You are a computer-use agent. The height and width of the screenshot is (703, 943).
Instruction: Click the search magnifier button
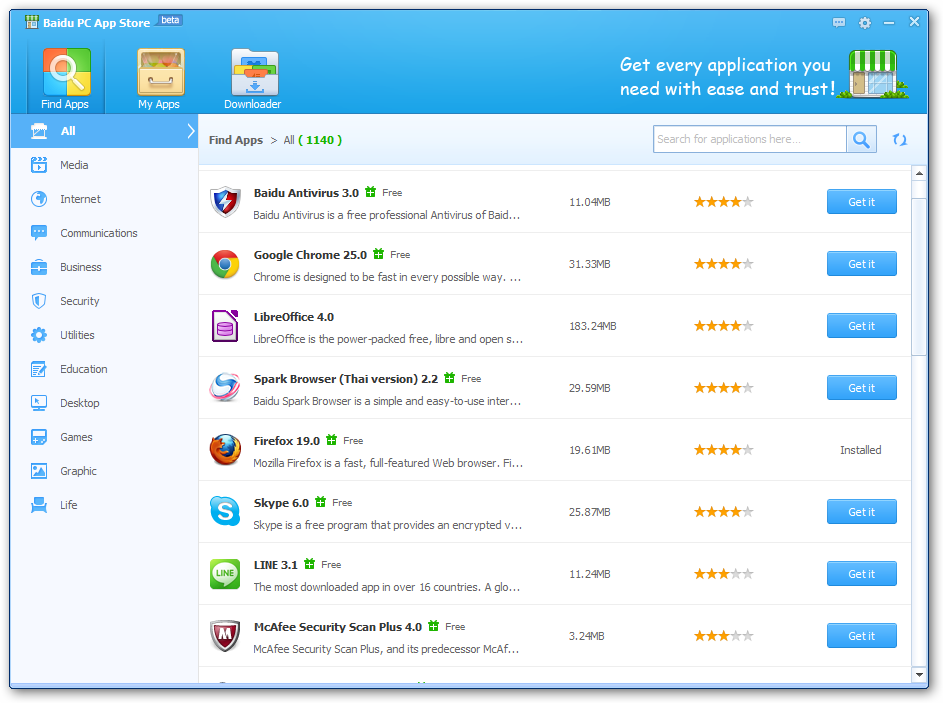[x=861, y=140]
